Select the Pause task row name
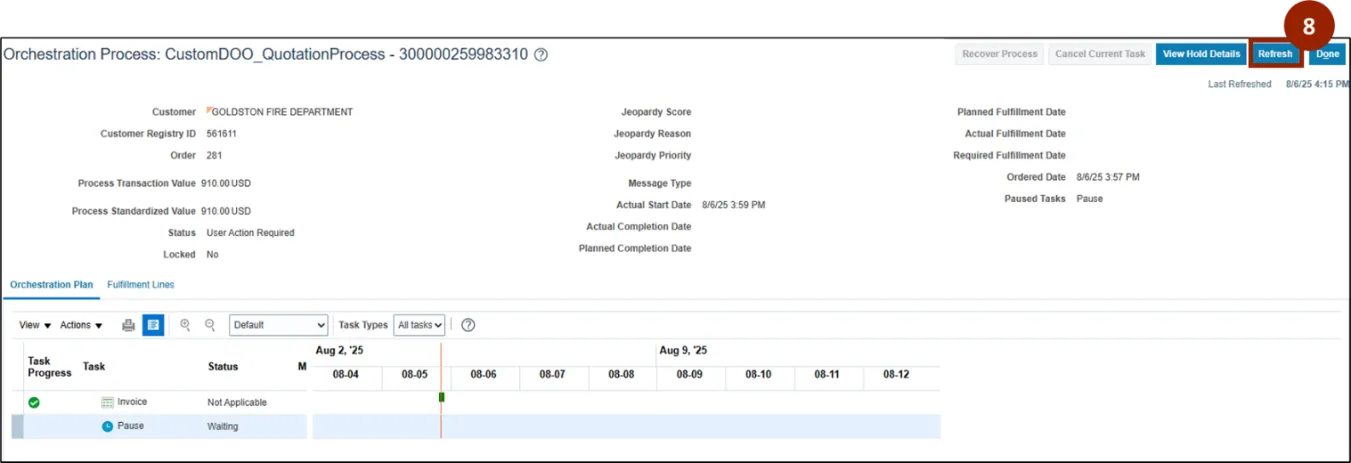The image size is (1351, 463). [131, 426]
